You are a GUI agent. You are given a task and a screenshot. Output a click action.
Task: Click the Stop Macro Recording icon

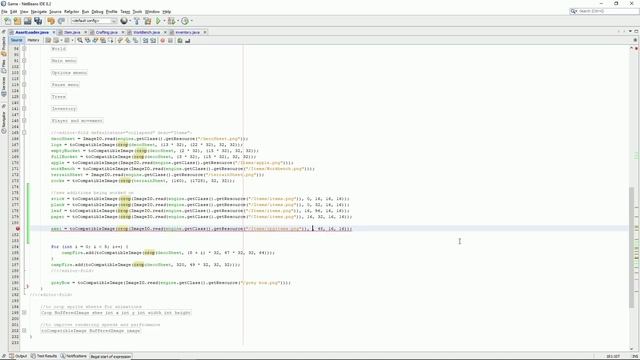coord(171,40)
